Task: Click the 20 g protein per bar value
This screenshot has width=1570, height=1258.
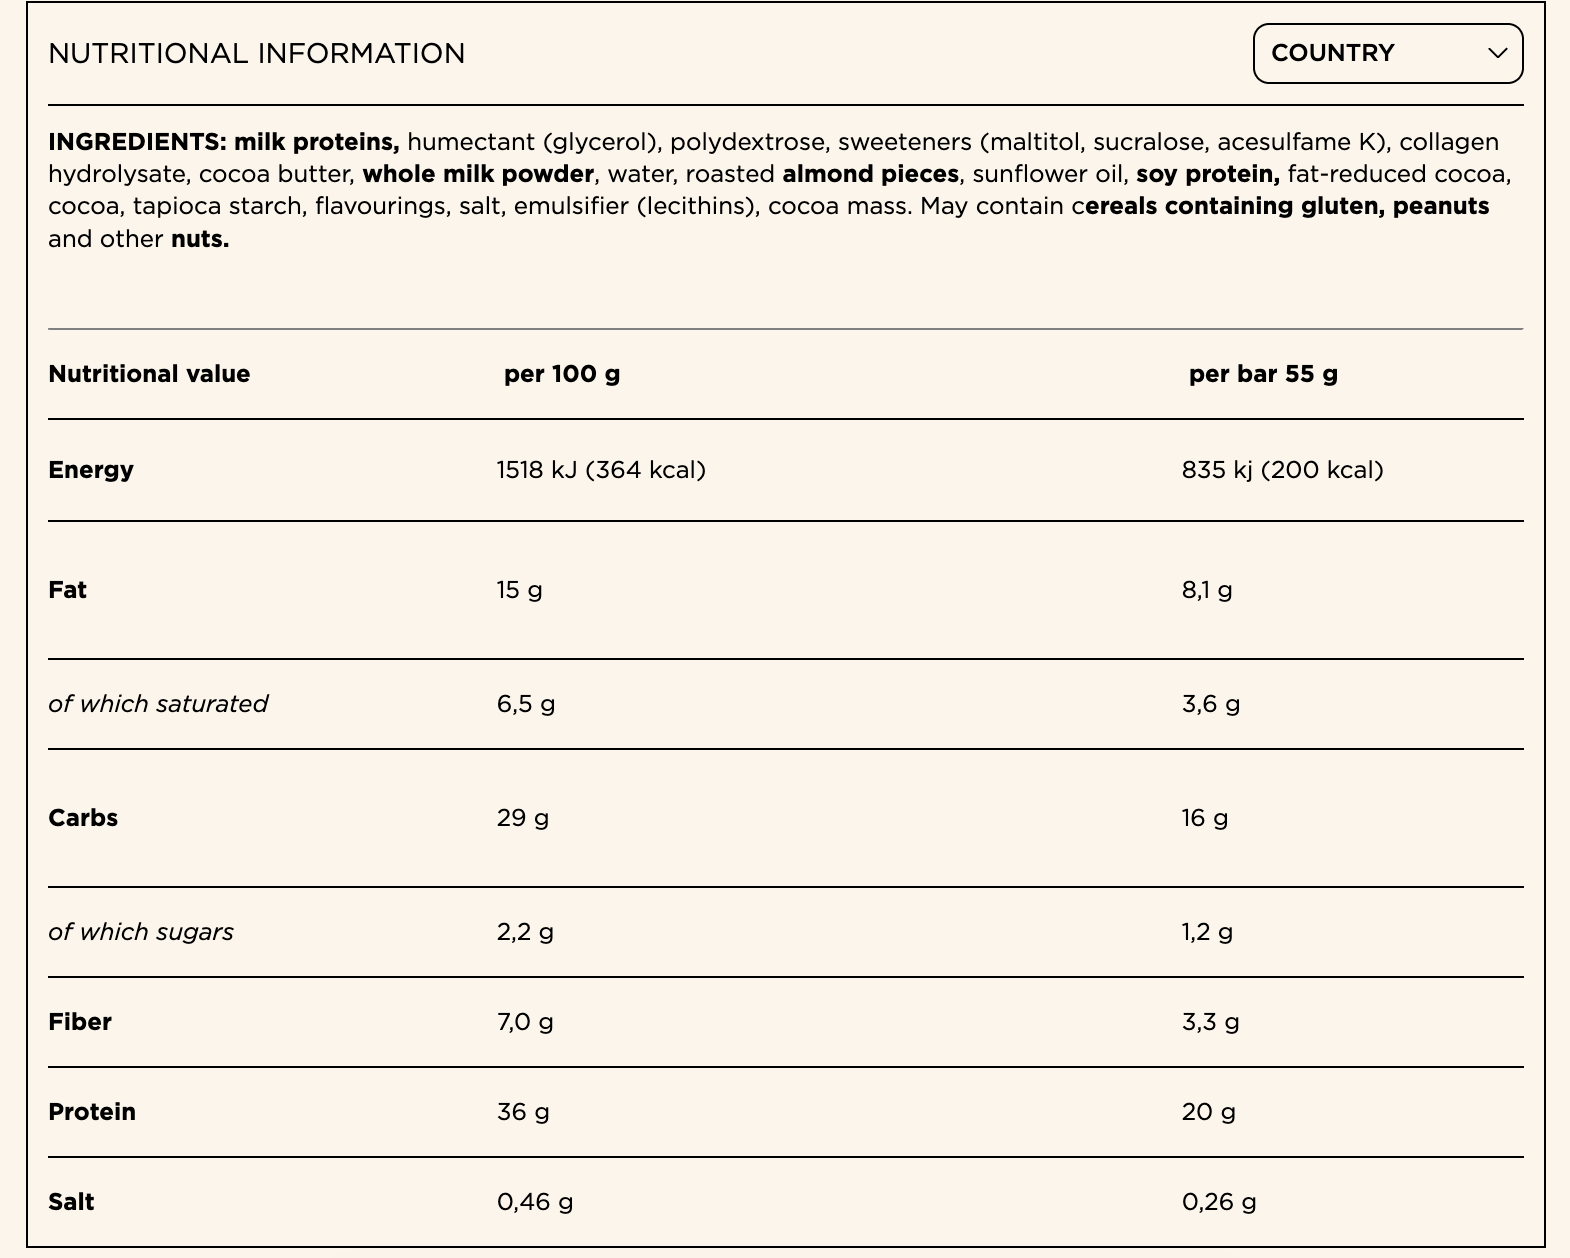Action: pyautogui.click(x=1209, y=1112)
